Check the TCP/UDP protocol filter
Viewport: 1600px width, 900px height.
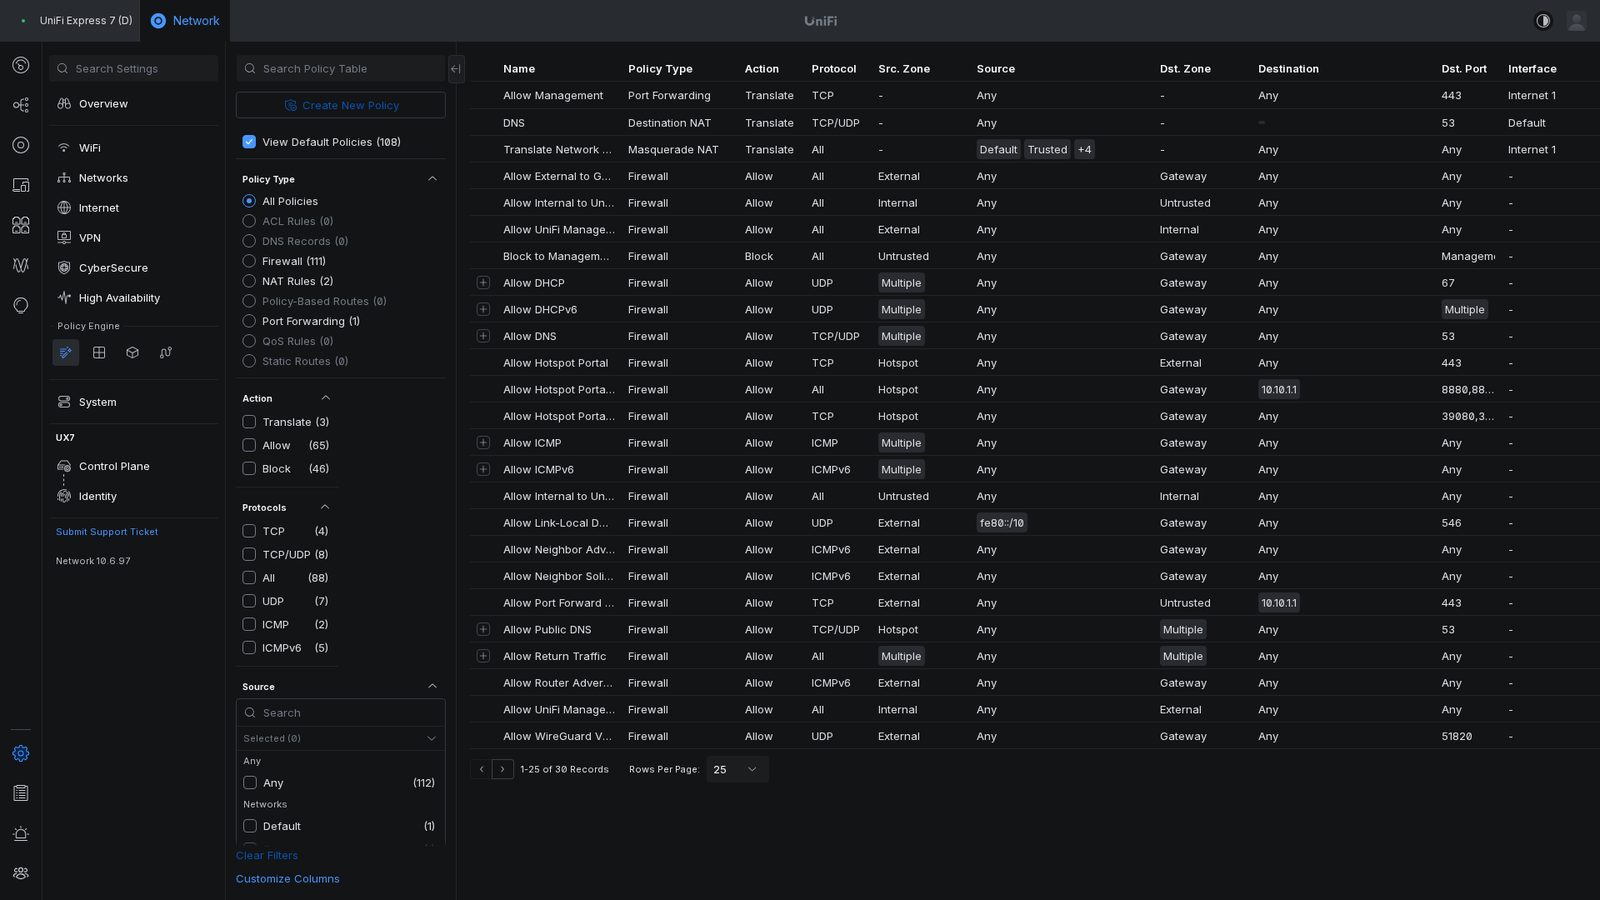249,554
